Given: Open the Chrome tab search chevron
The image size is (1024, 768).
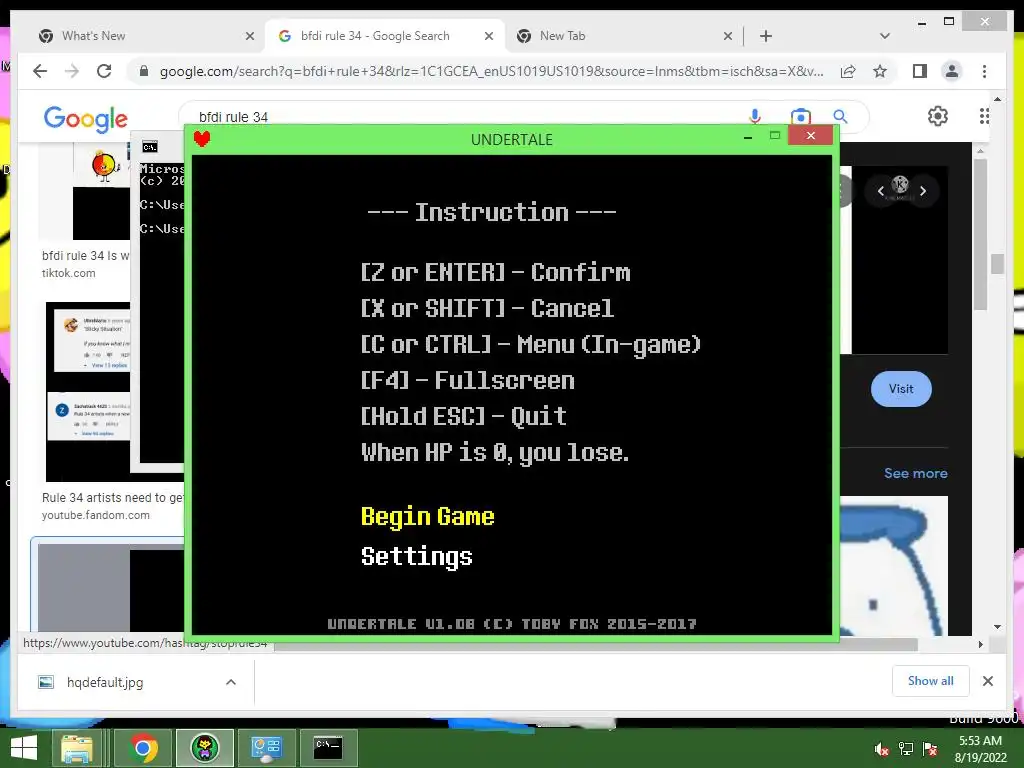Looking at the screenshot, I should click(884, 36).
